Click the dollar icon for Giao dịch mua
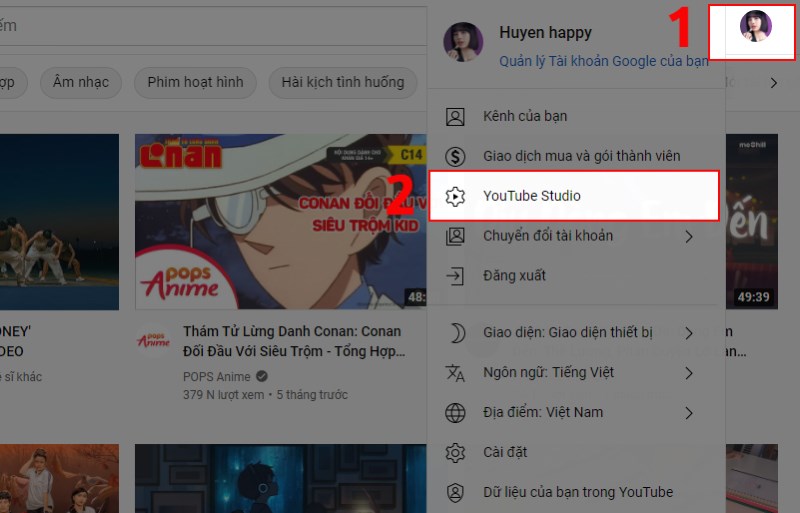 455,156
